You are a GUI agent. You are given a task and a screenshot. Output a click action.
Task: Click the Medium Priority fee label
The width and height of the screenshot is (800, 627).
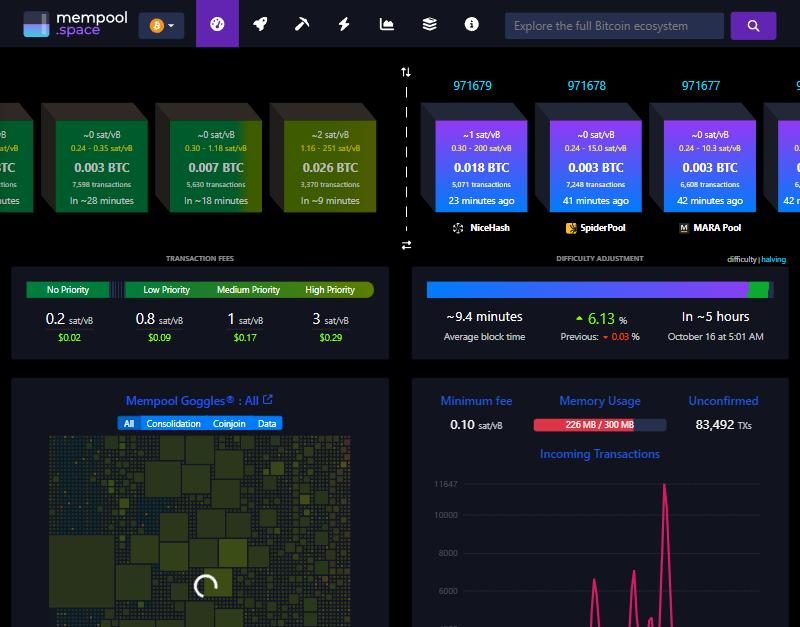(248, 290)
